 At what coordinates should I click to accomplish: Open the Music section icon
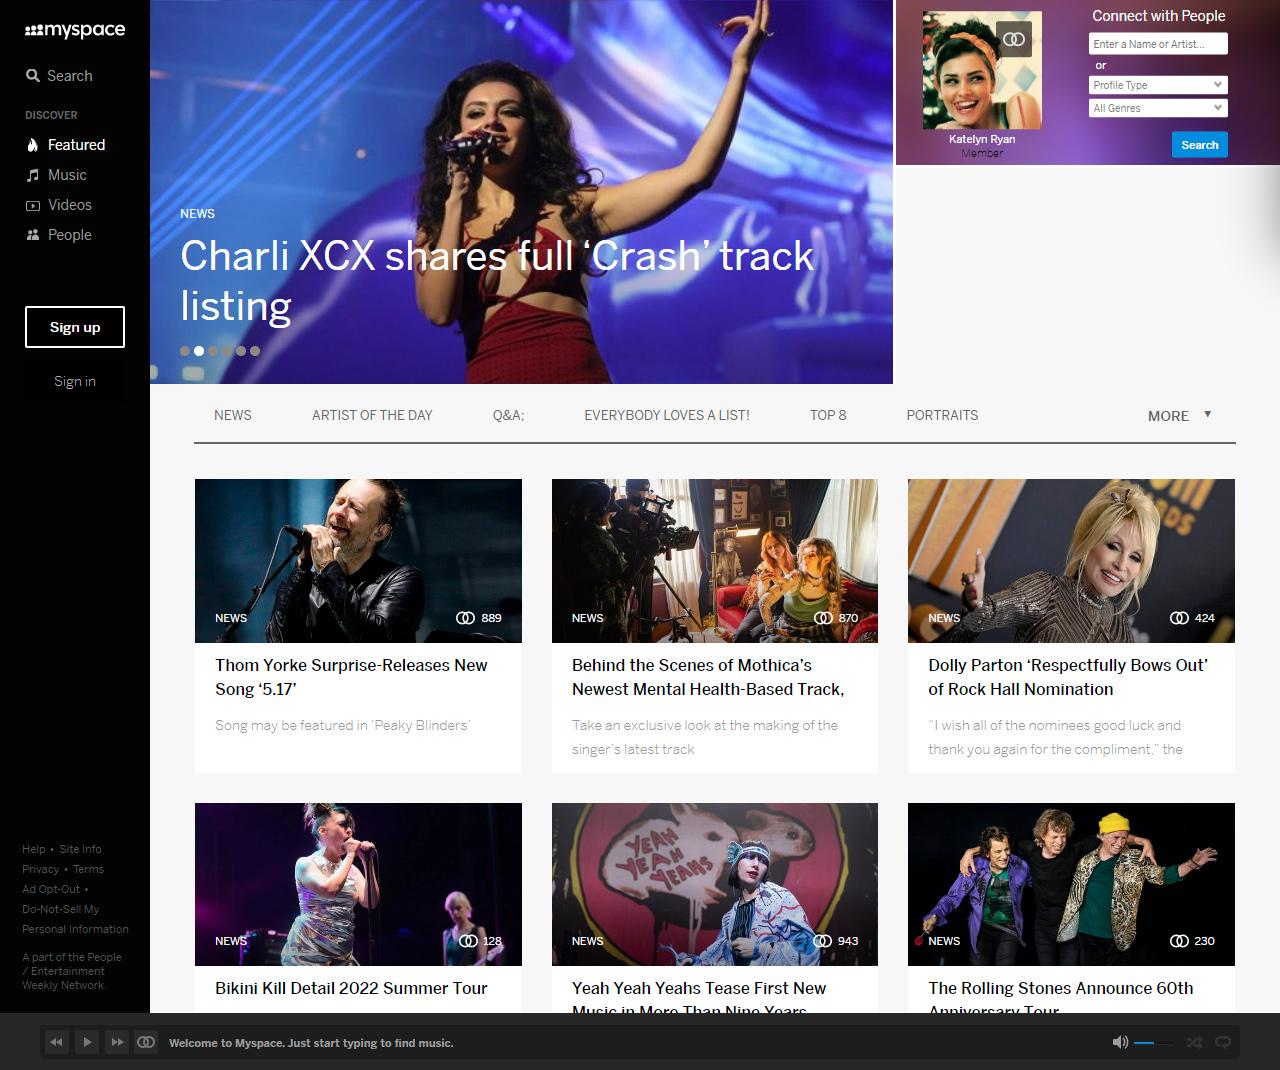33,175
